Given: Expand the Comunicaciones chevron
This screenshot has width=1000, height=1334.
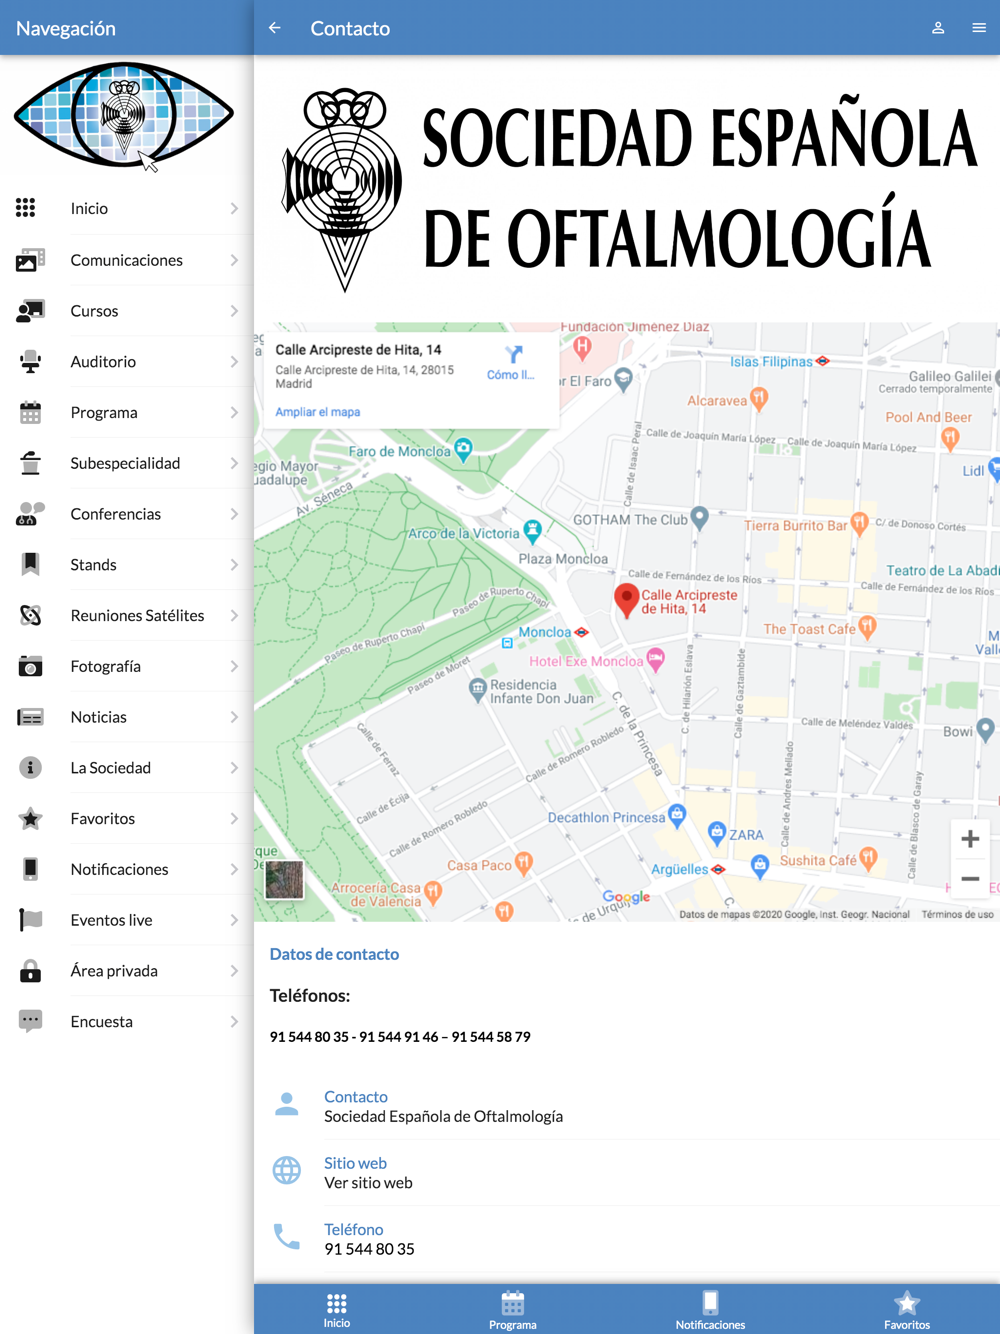Looking at the screenshot, I should point(234,260).
